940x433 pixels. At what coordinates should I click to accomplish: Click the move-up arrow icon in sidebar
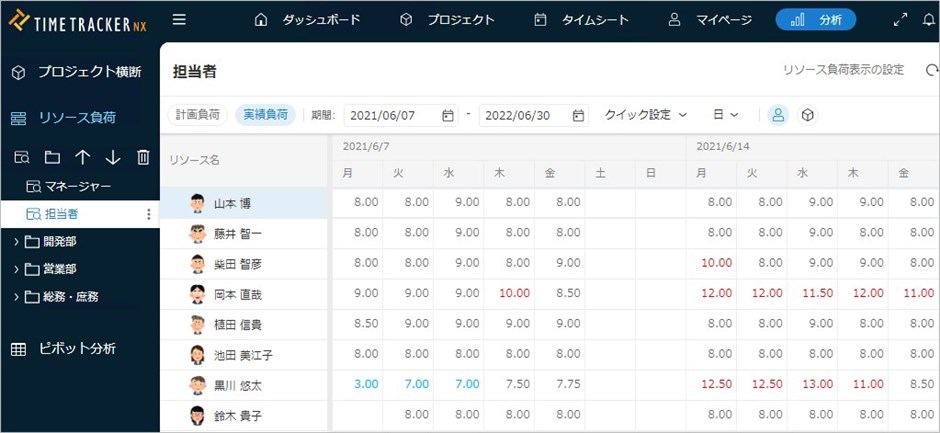click(82, 157)
